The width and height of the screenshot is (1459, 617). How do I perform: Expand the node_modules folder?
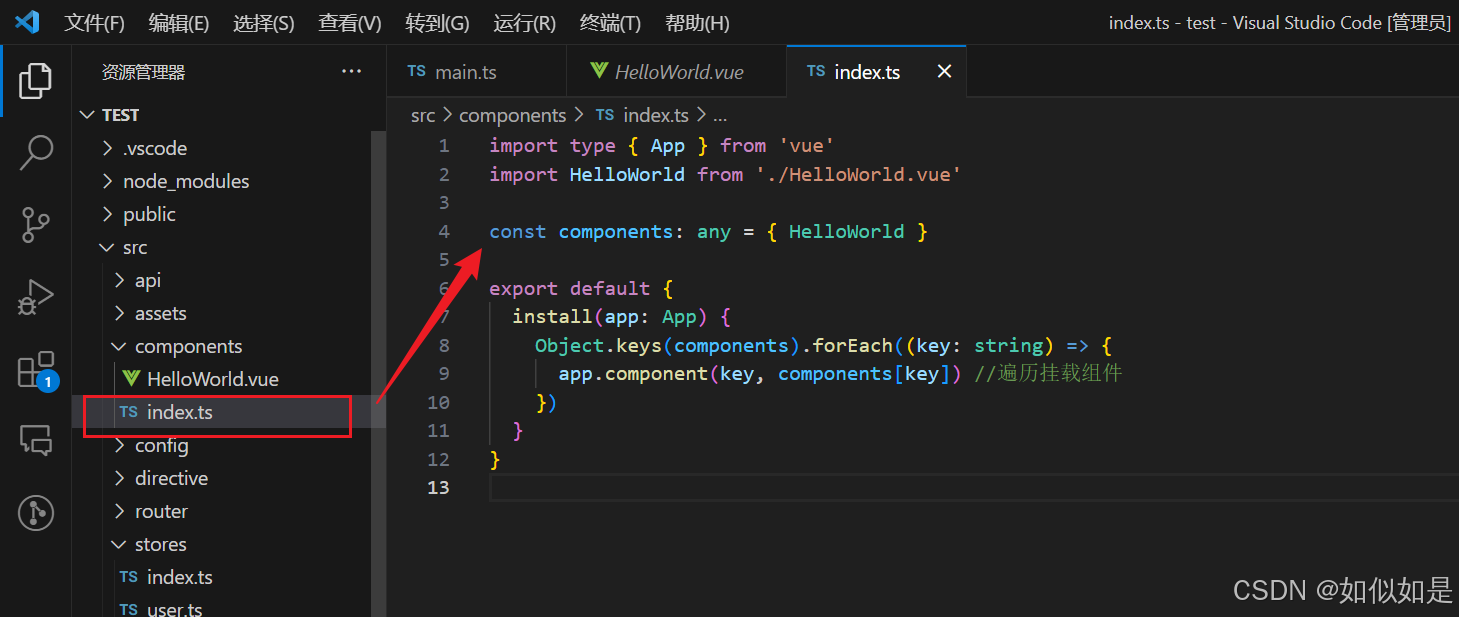click(108, 181)
